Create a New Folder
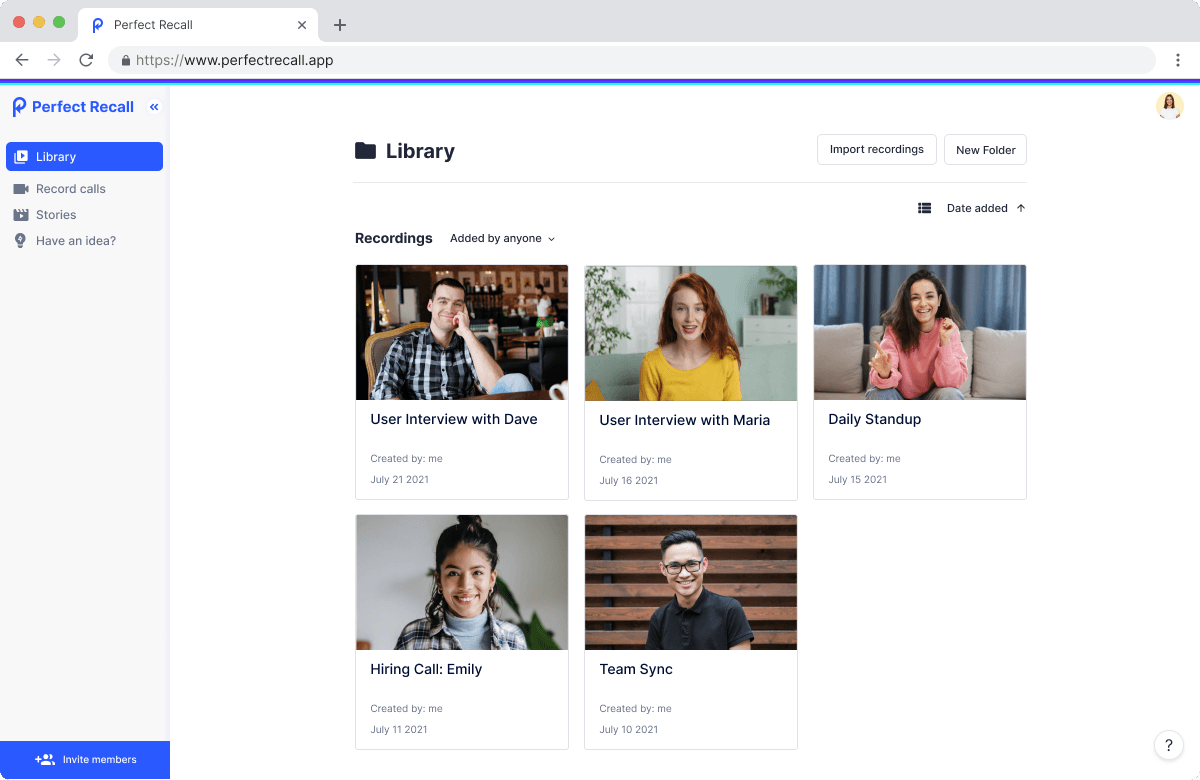This screenshot has height=780, width=1200. pos(985,150)
